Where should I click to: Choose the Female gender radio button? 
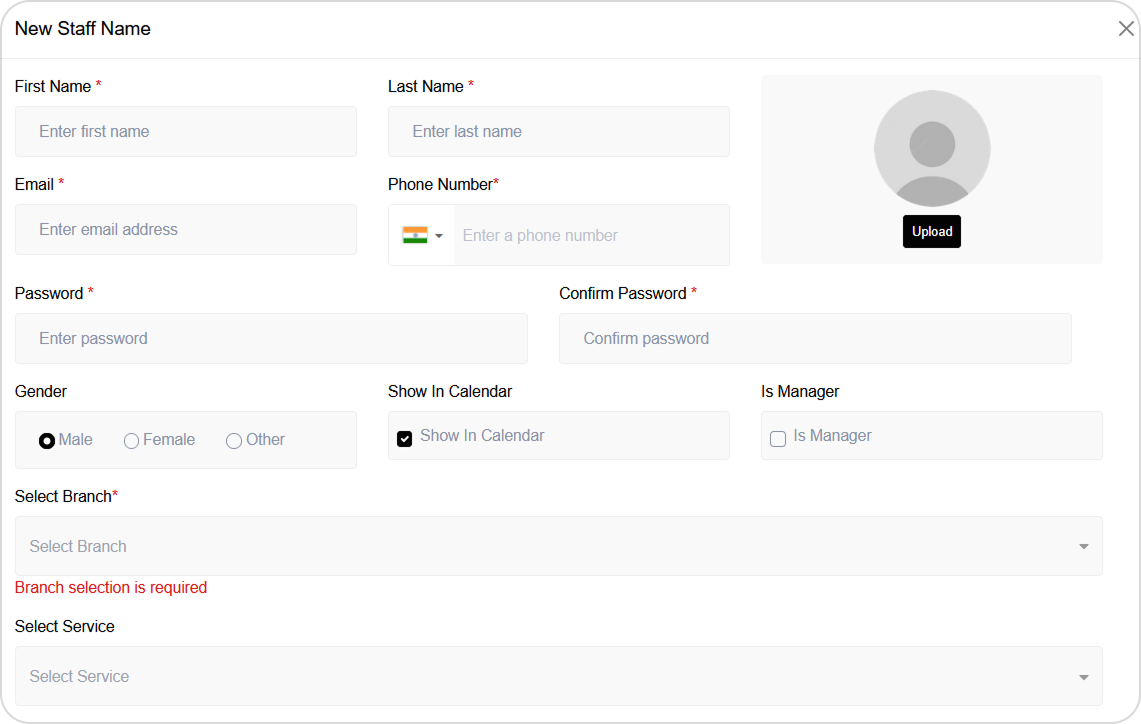(x=131, y=441)
